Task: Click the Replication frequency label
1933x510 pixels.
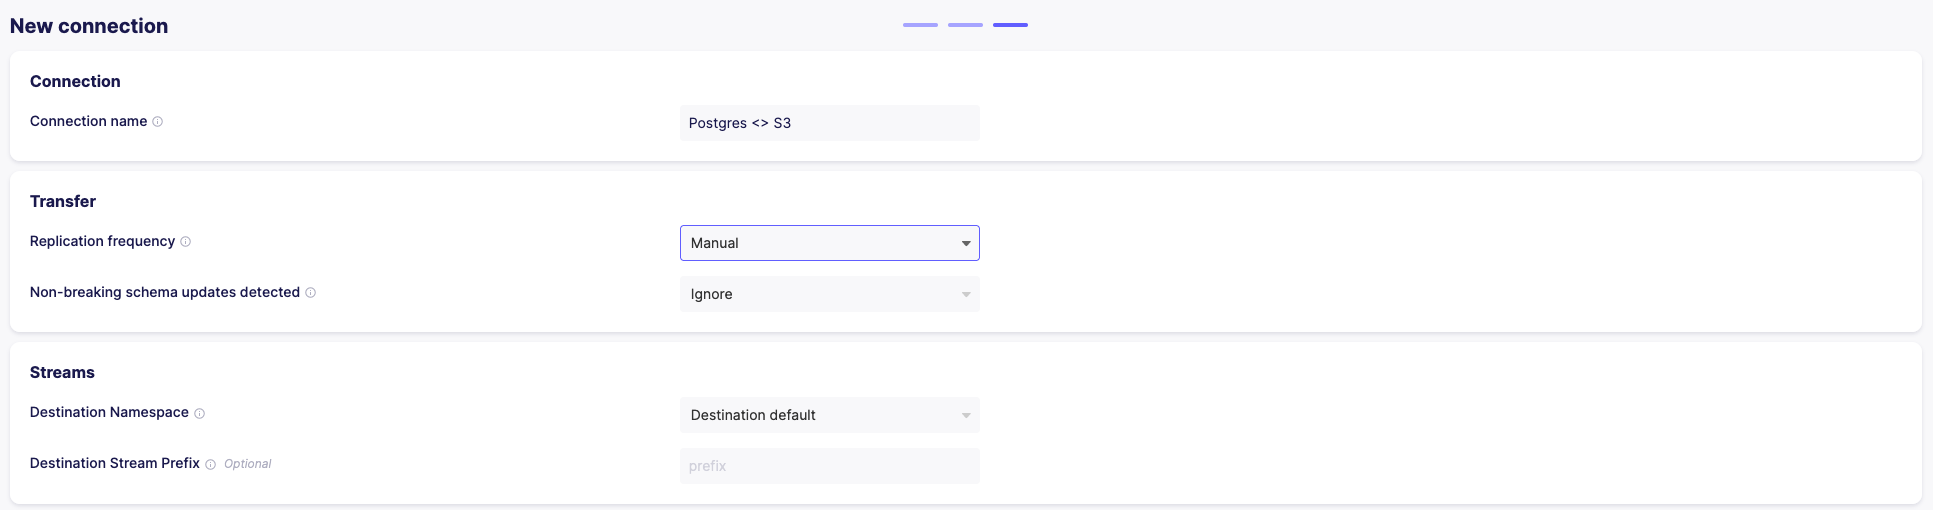Action: point(102,241)
